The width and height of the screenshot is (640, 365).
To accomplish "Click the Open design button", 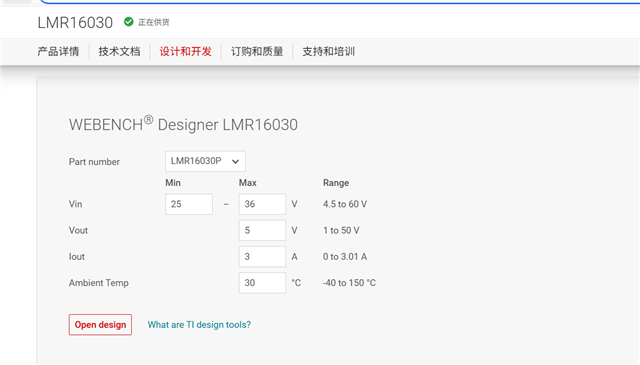I will click(100, 325).
